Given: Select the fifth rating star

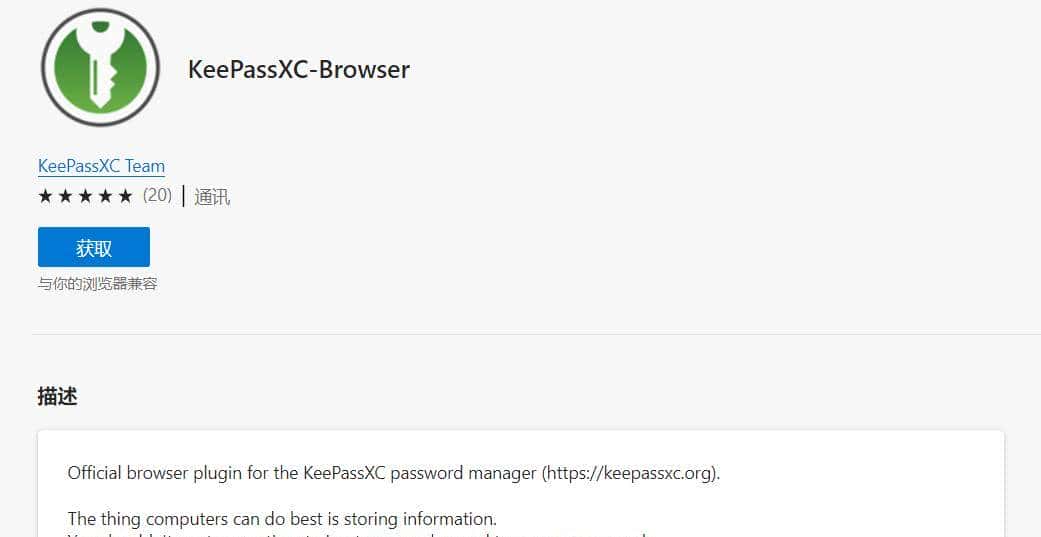Looking at the screenshot, I should pos(125,196).
